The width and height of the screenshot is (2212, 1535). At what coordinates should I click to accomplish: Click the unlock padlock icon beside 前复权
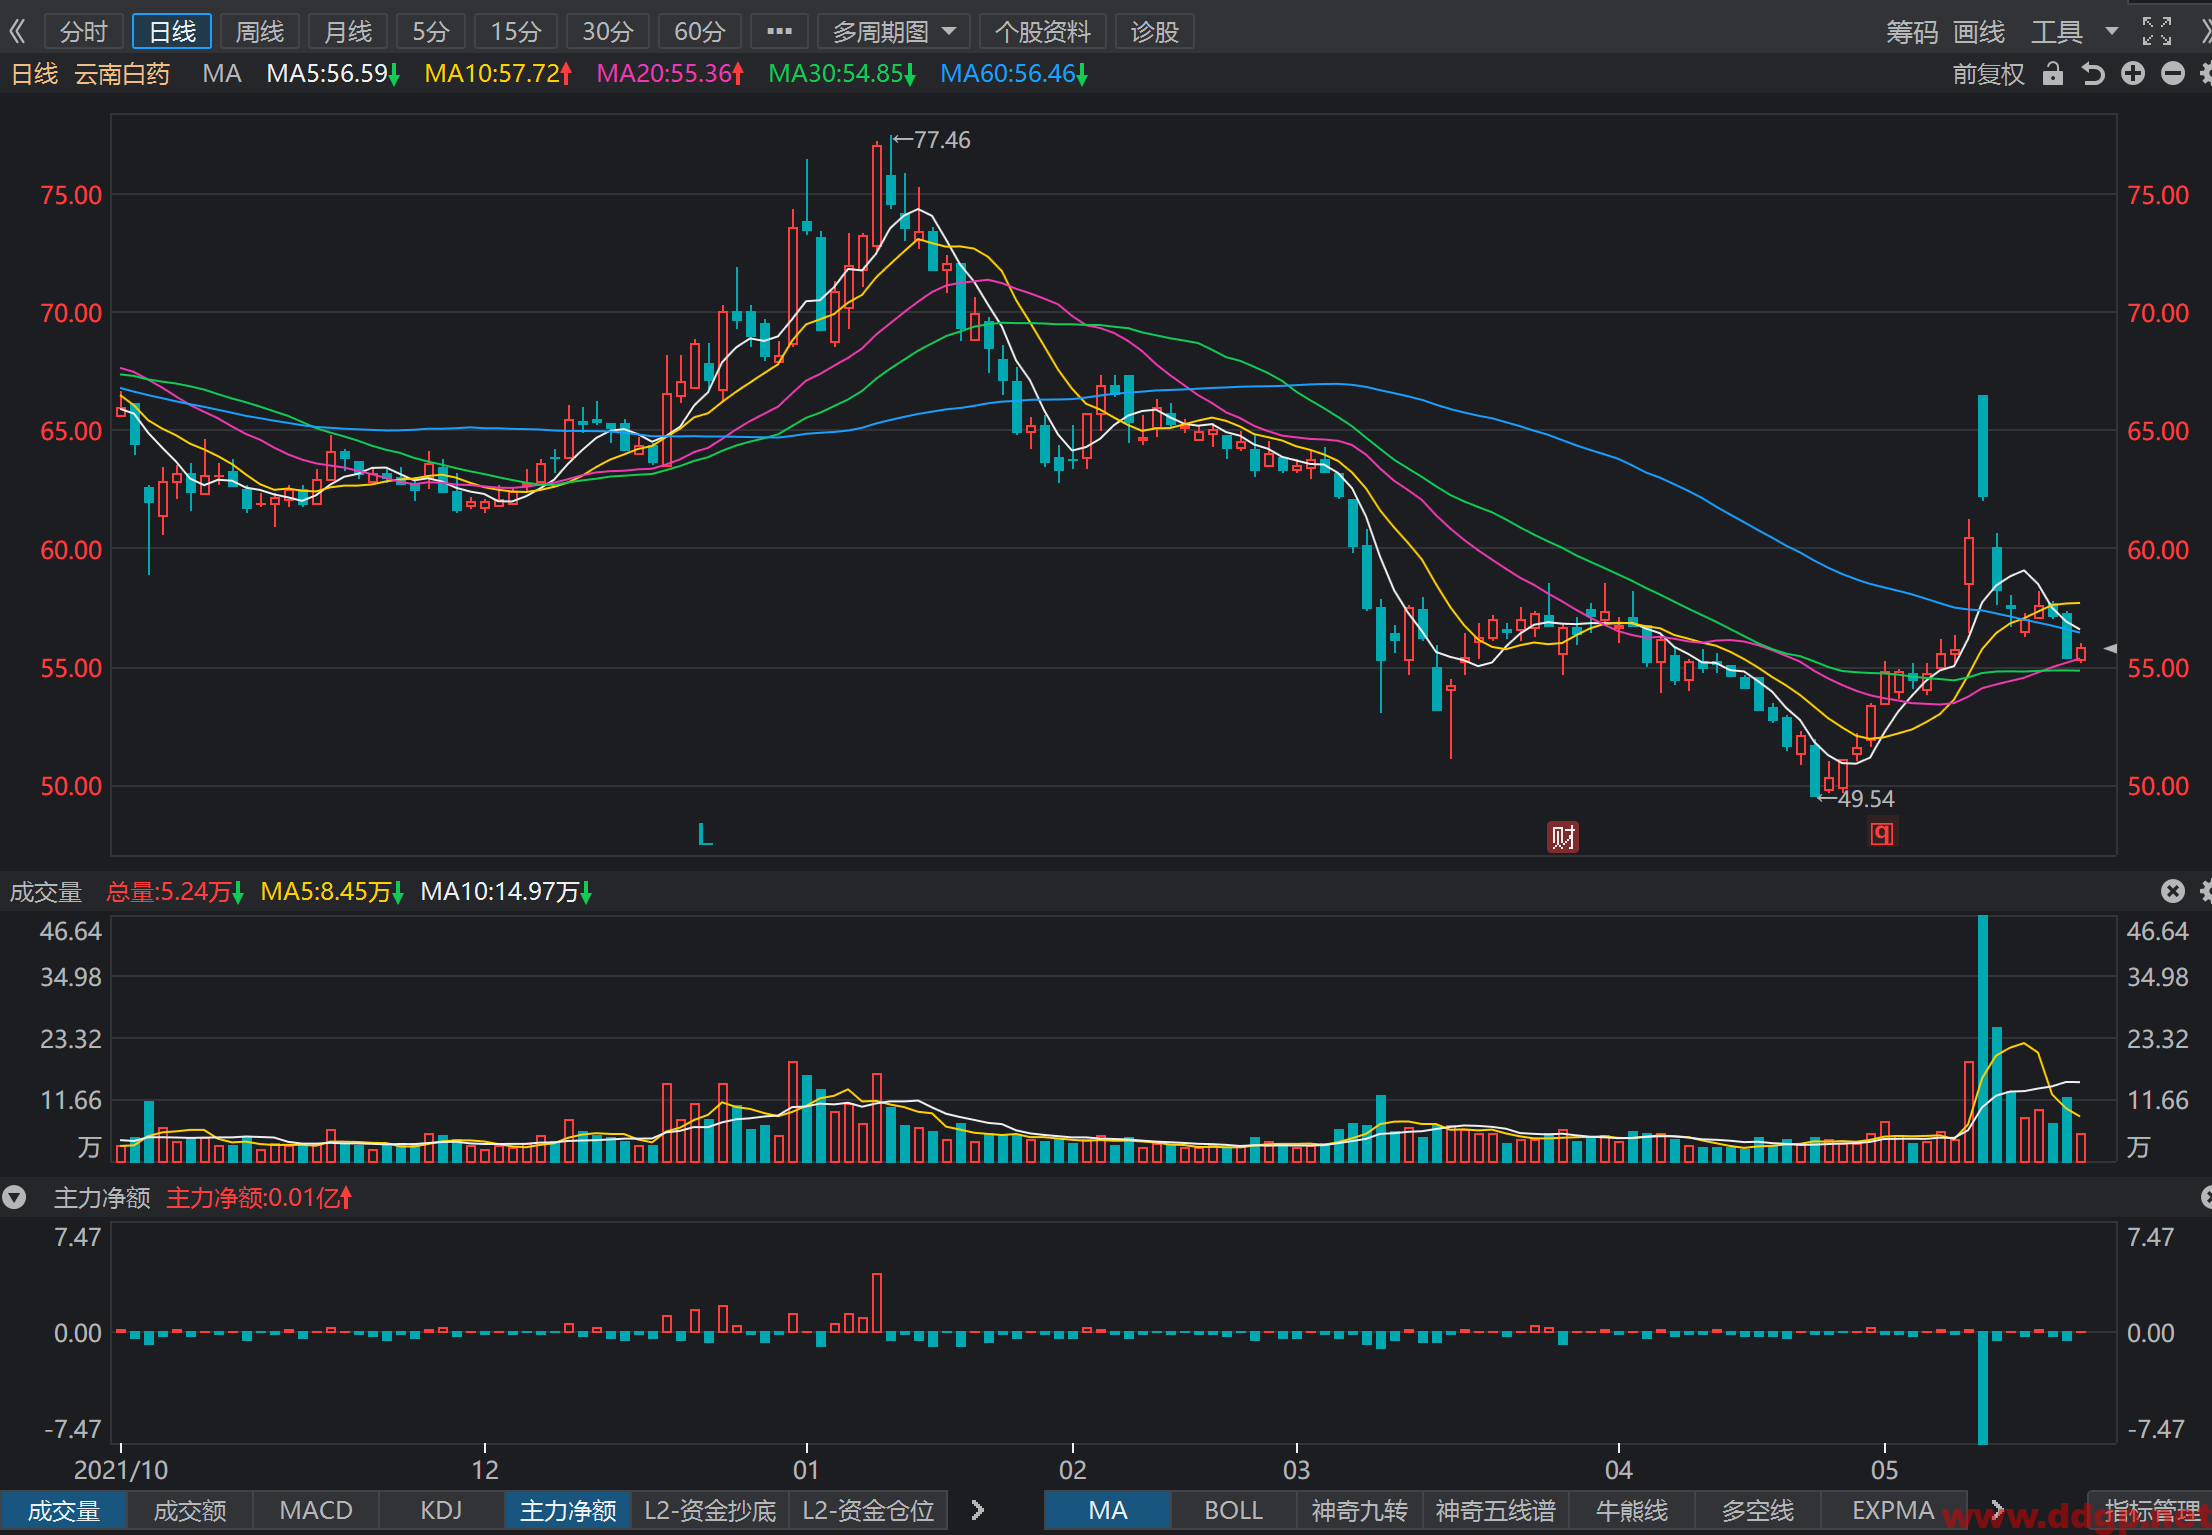pyautogui.click(x=2053, y=74)
